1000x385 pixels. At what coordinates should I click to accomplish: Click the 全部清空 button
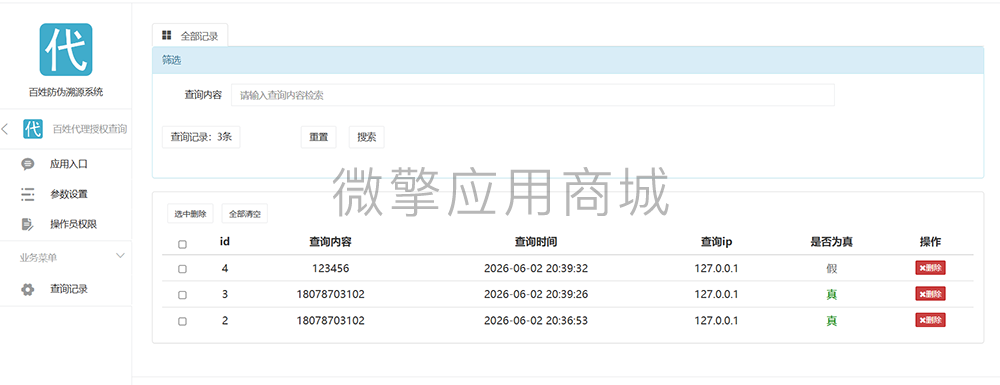click(245, 214)
